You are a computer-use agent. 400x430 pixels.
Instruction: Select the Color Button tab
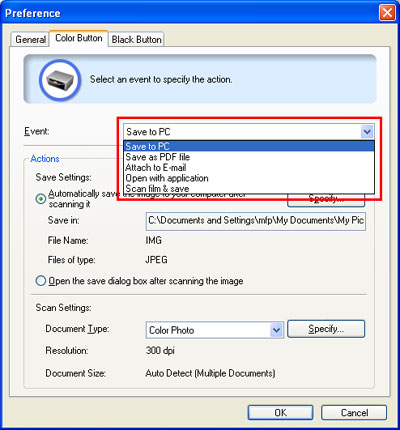[x=79, y=38]
